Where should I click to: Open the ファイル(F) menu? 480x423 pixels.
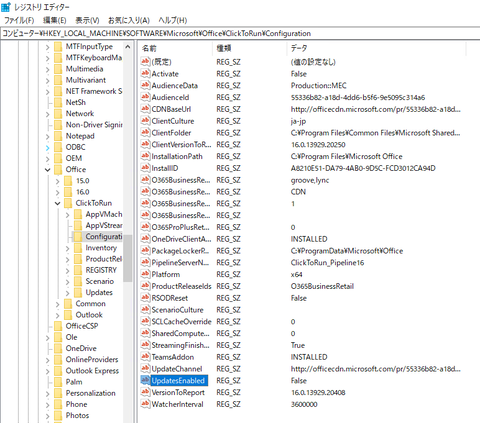click(19, 20)
